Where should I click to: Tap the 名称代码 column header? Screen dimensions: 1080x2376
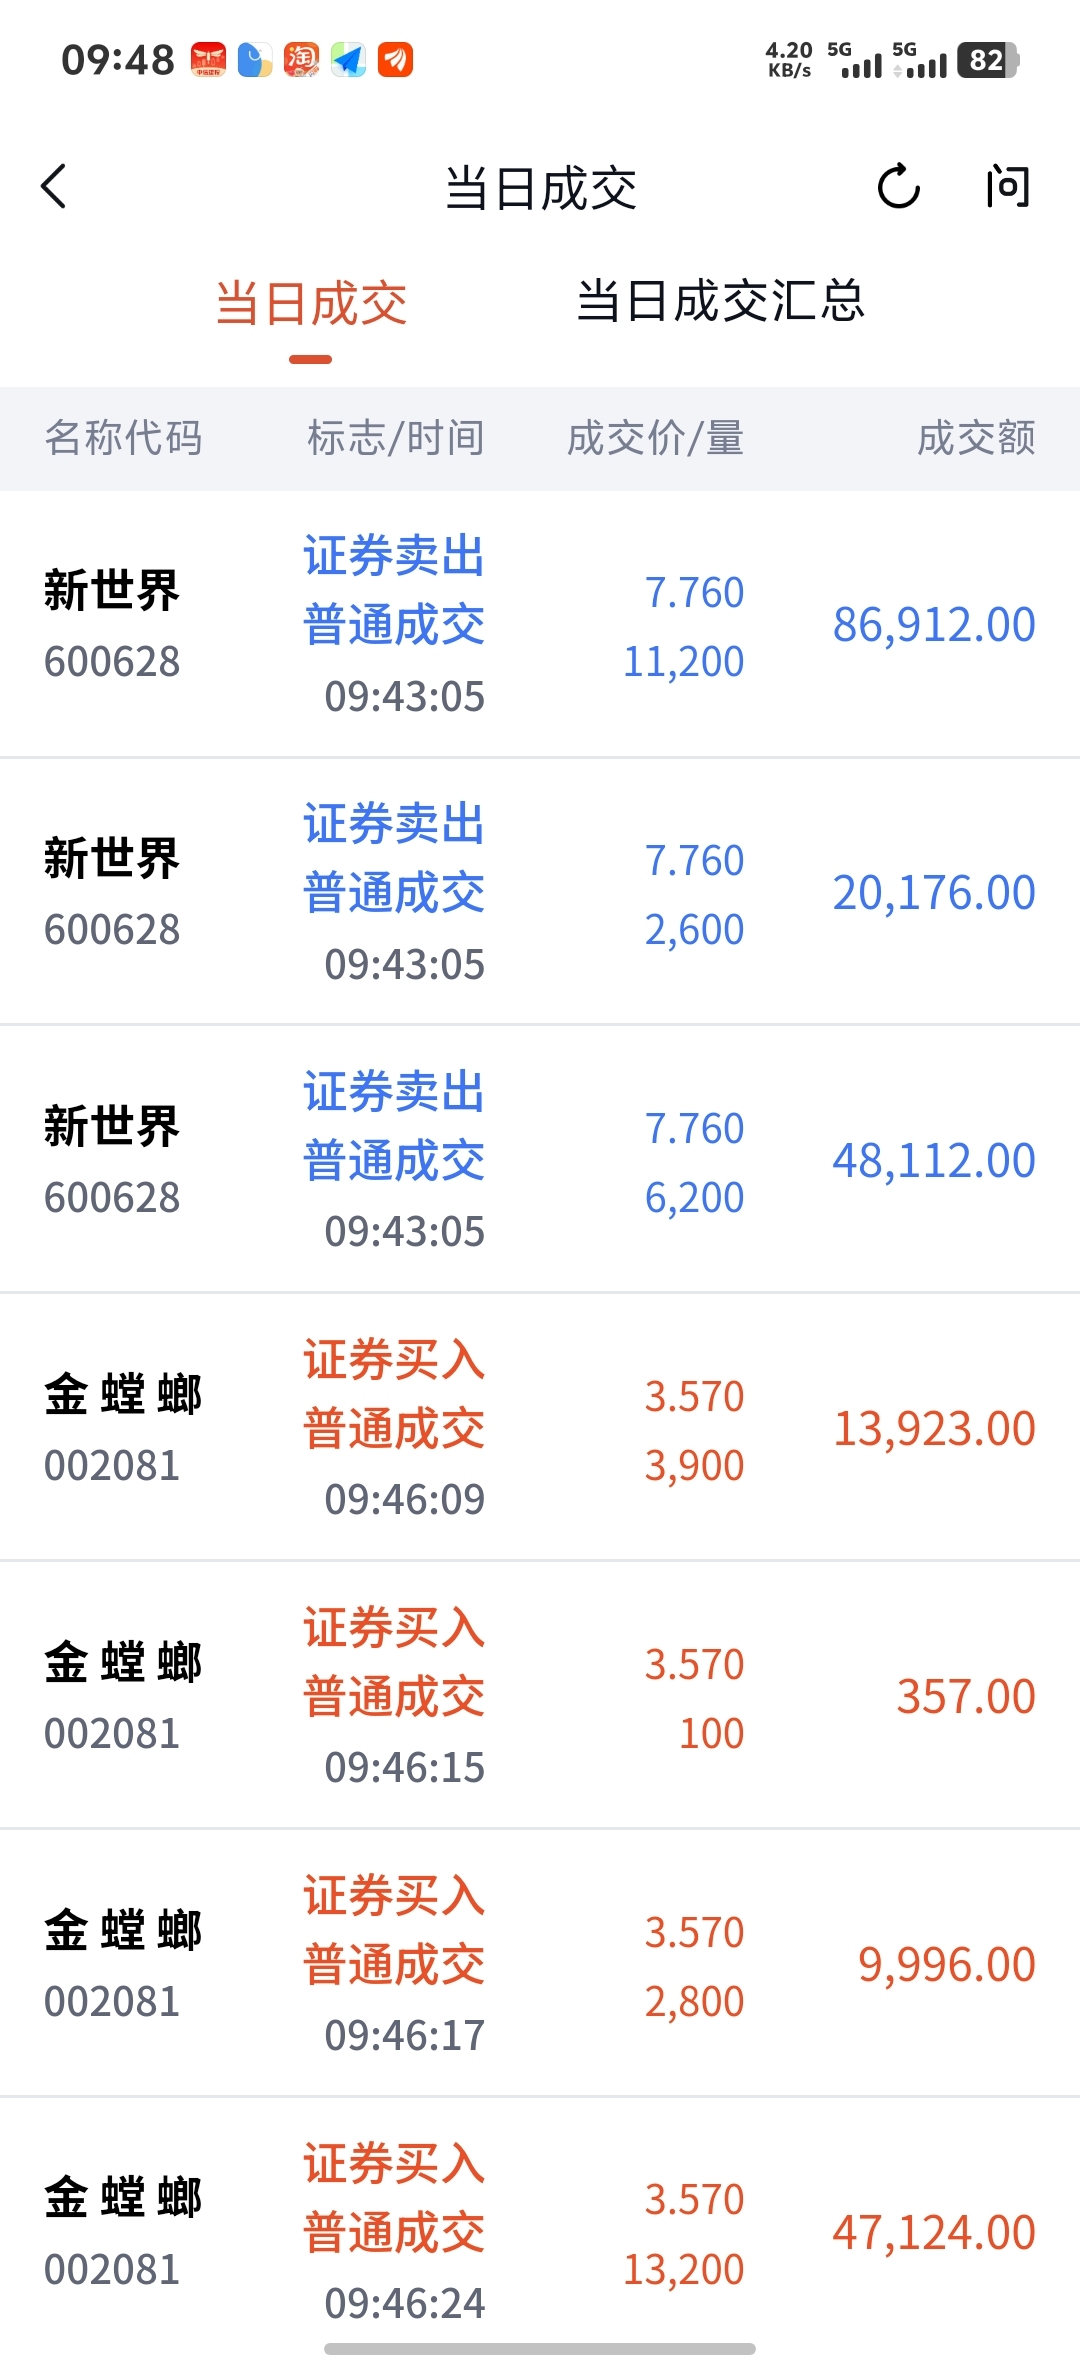tap(124, 438)
